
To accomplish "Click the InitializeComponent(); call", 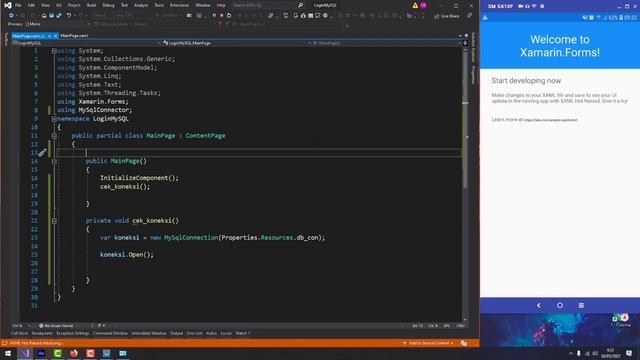I will click(139, 178).
